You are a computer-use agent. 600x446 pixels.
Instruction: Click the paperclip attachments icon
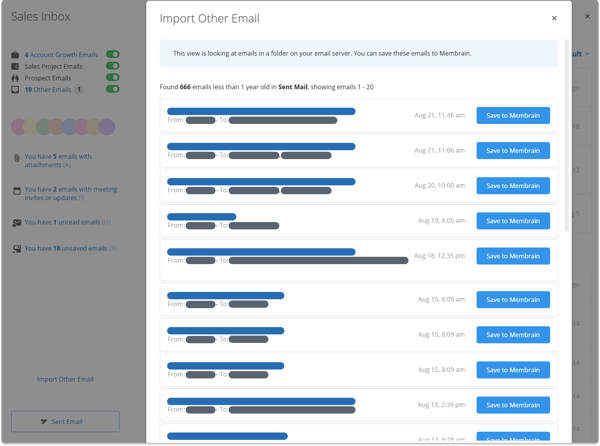(16, 158)
